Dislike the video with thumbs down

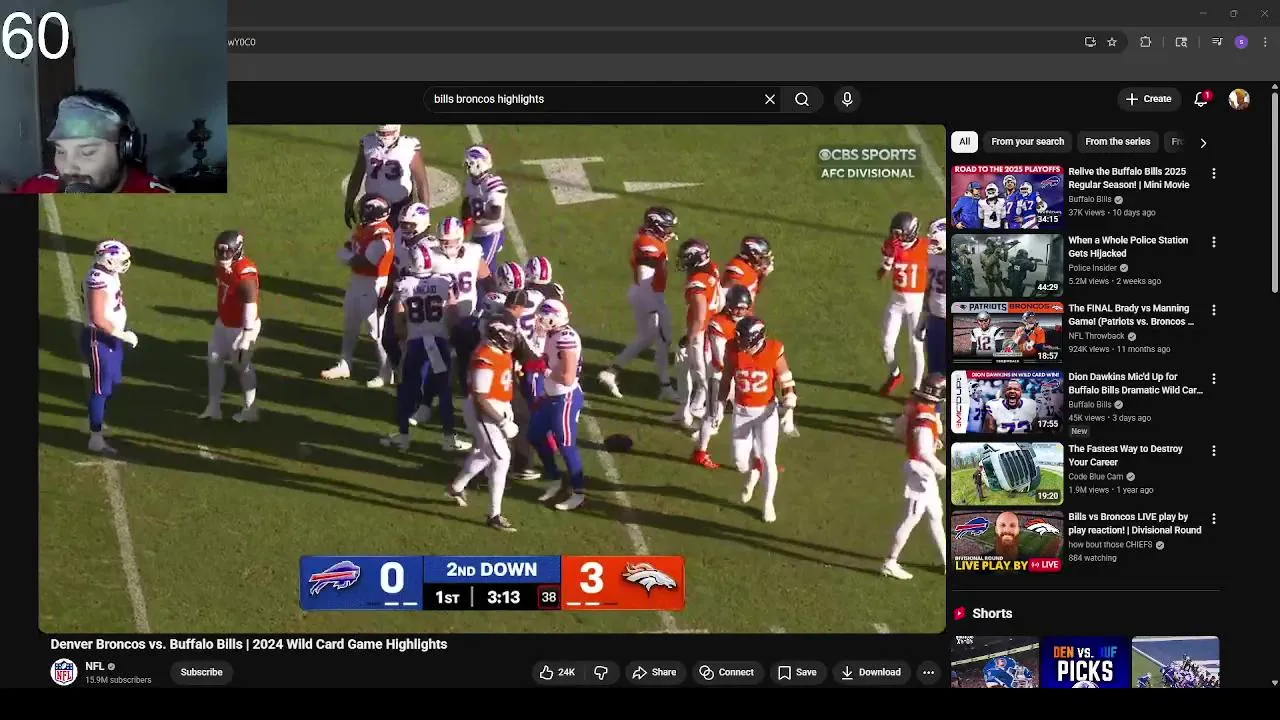tap(601, 672)
